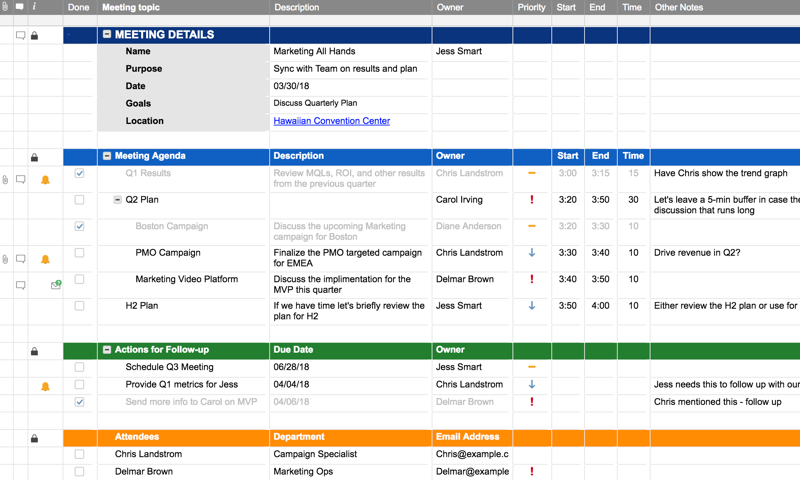Collapse the MEETING DETAILS section
The width and height of the screenshot is (800, 480).
[x=107, y=34]
